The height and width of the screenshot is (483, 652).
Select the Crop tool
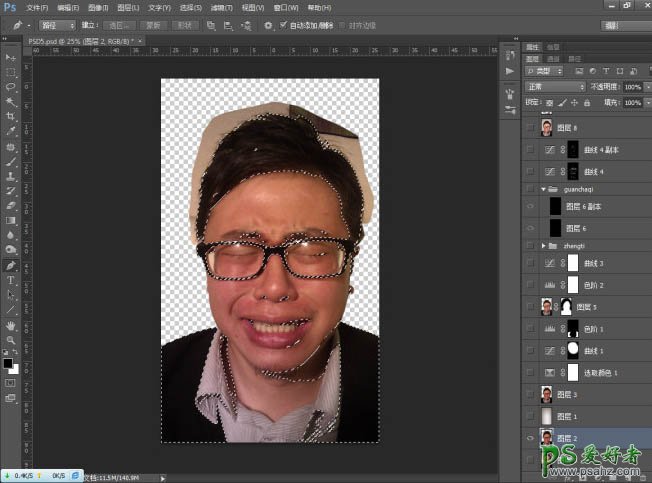pyautogui.click(x=11, y=116)
